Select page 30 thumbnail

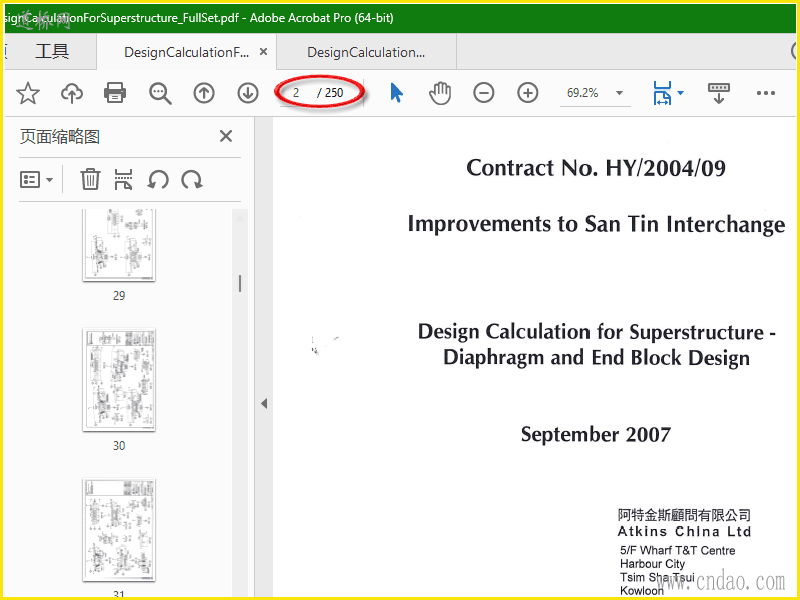tap(119, 380)
